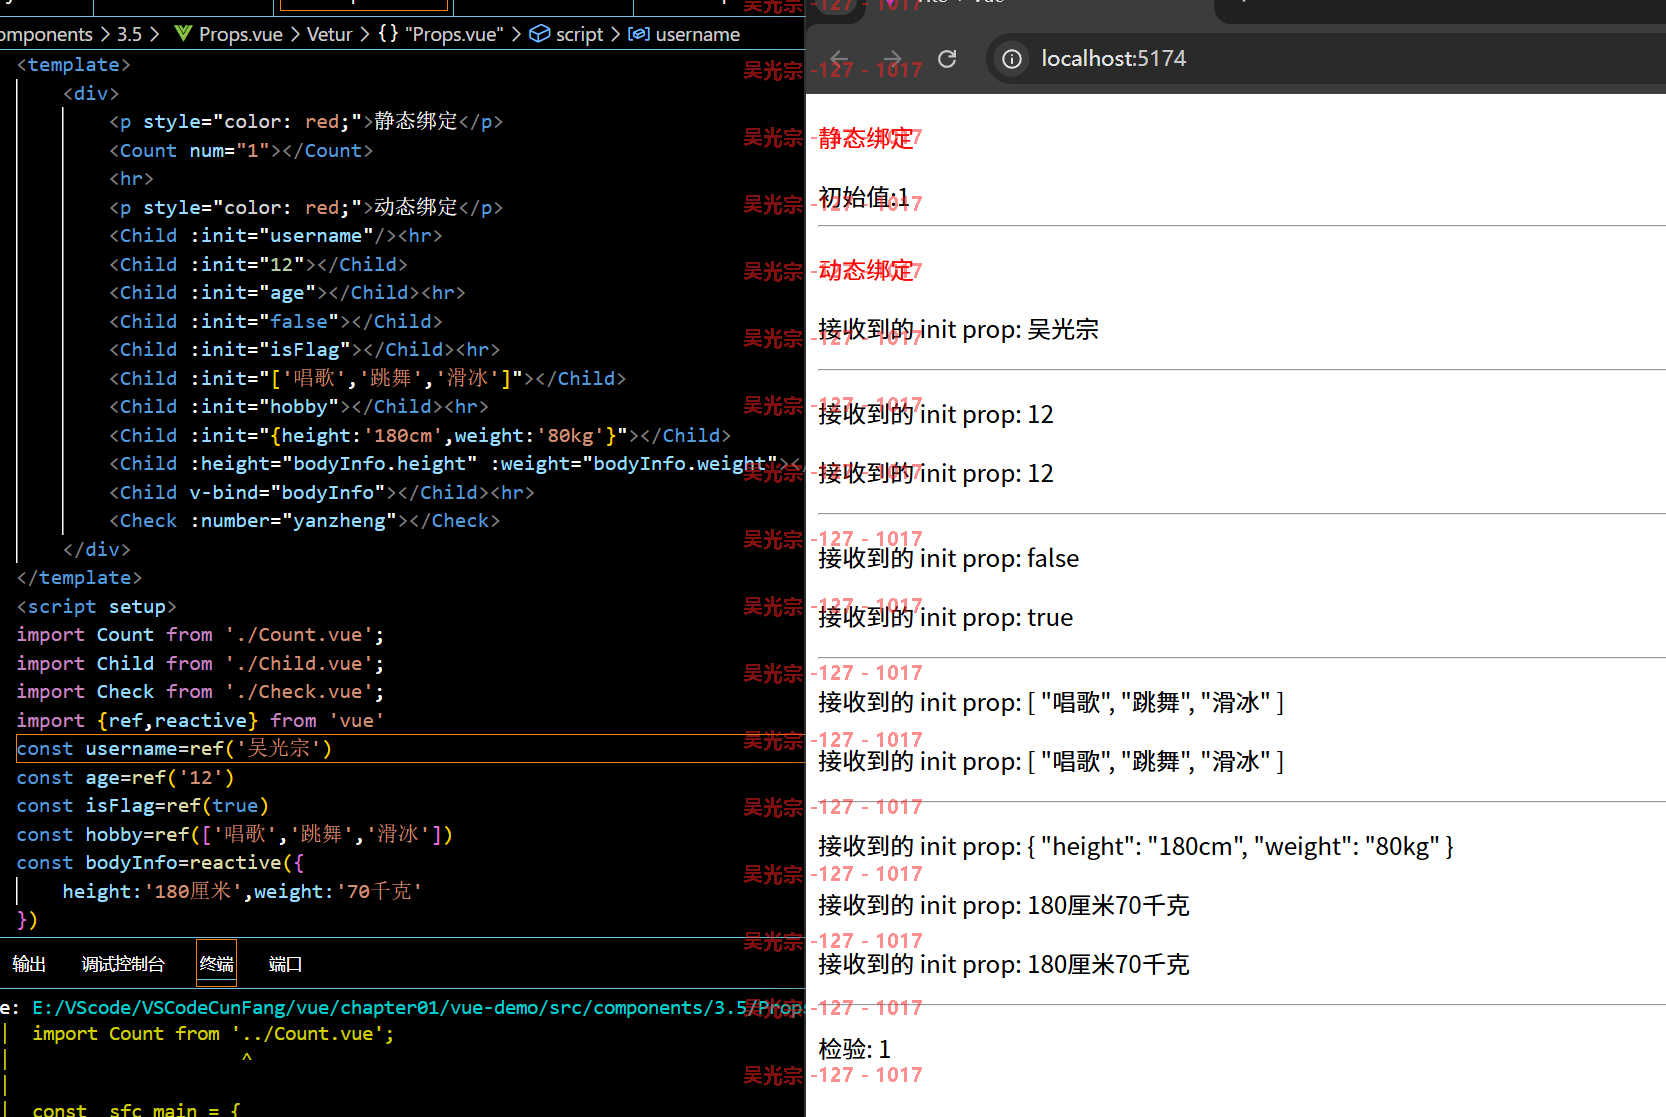Click the import {ref,reactive} from 'vue' line

[200, 721]
